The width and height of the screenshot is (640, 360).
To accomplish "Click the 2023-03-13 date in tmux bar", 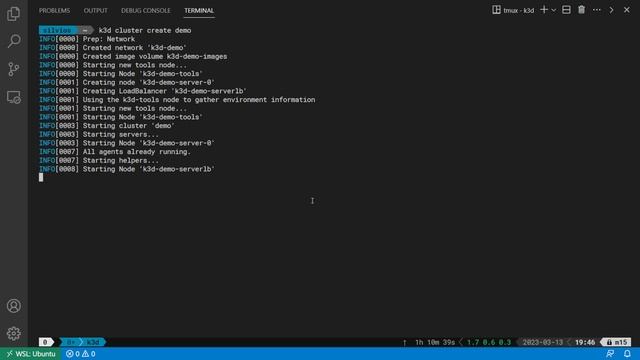I will pyautogui.click(x=542, y=342).
